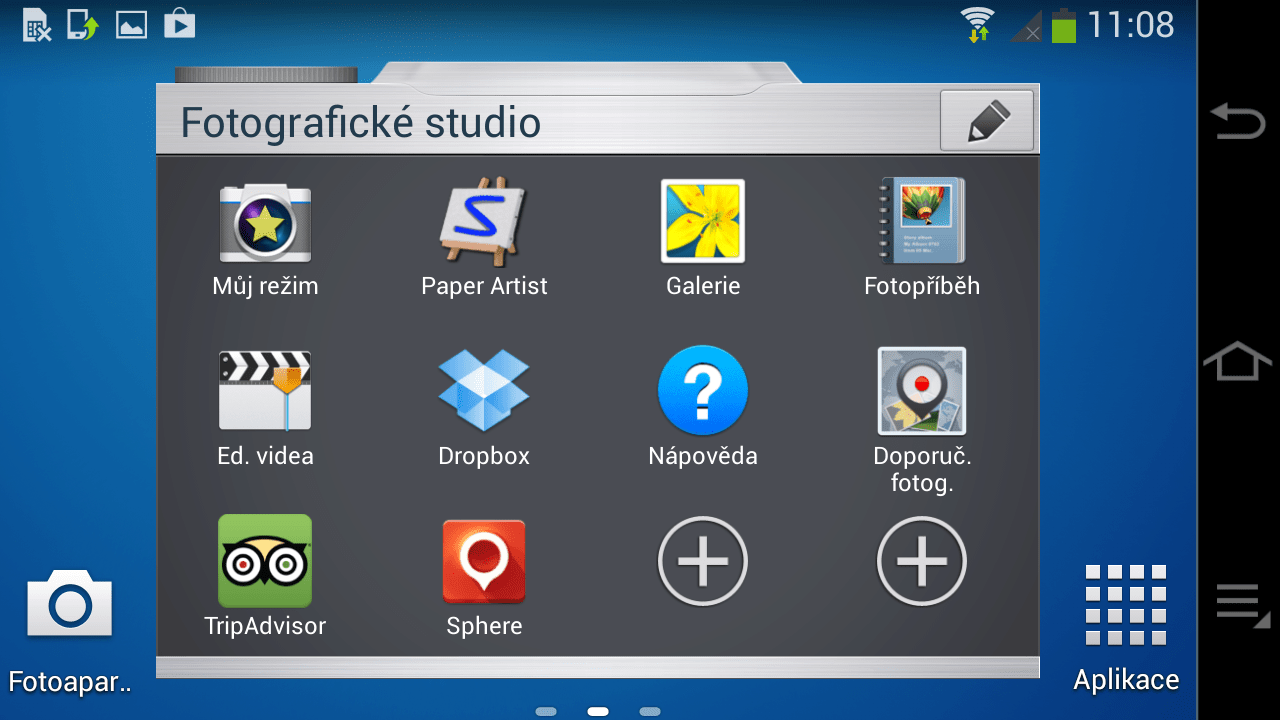Tap the 11:08 clock
The width and height of the screenshot is (1280, 720).
[1131, 24]
